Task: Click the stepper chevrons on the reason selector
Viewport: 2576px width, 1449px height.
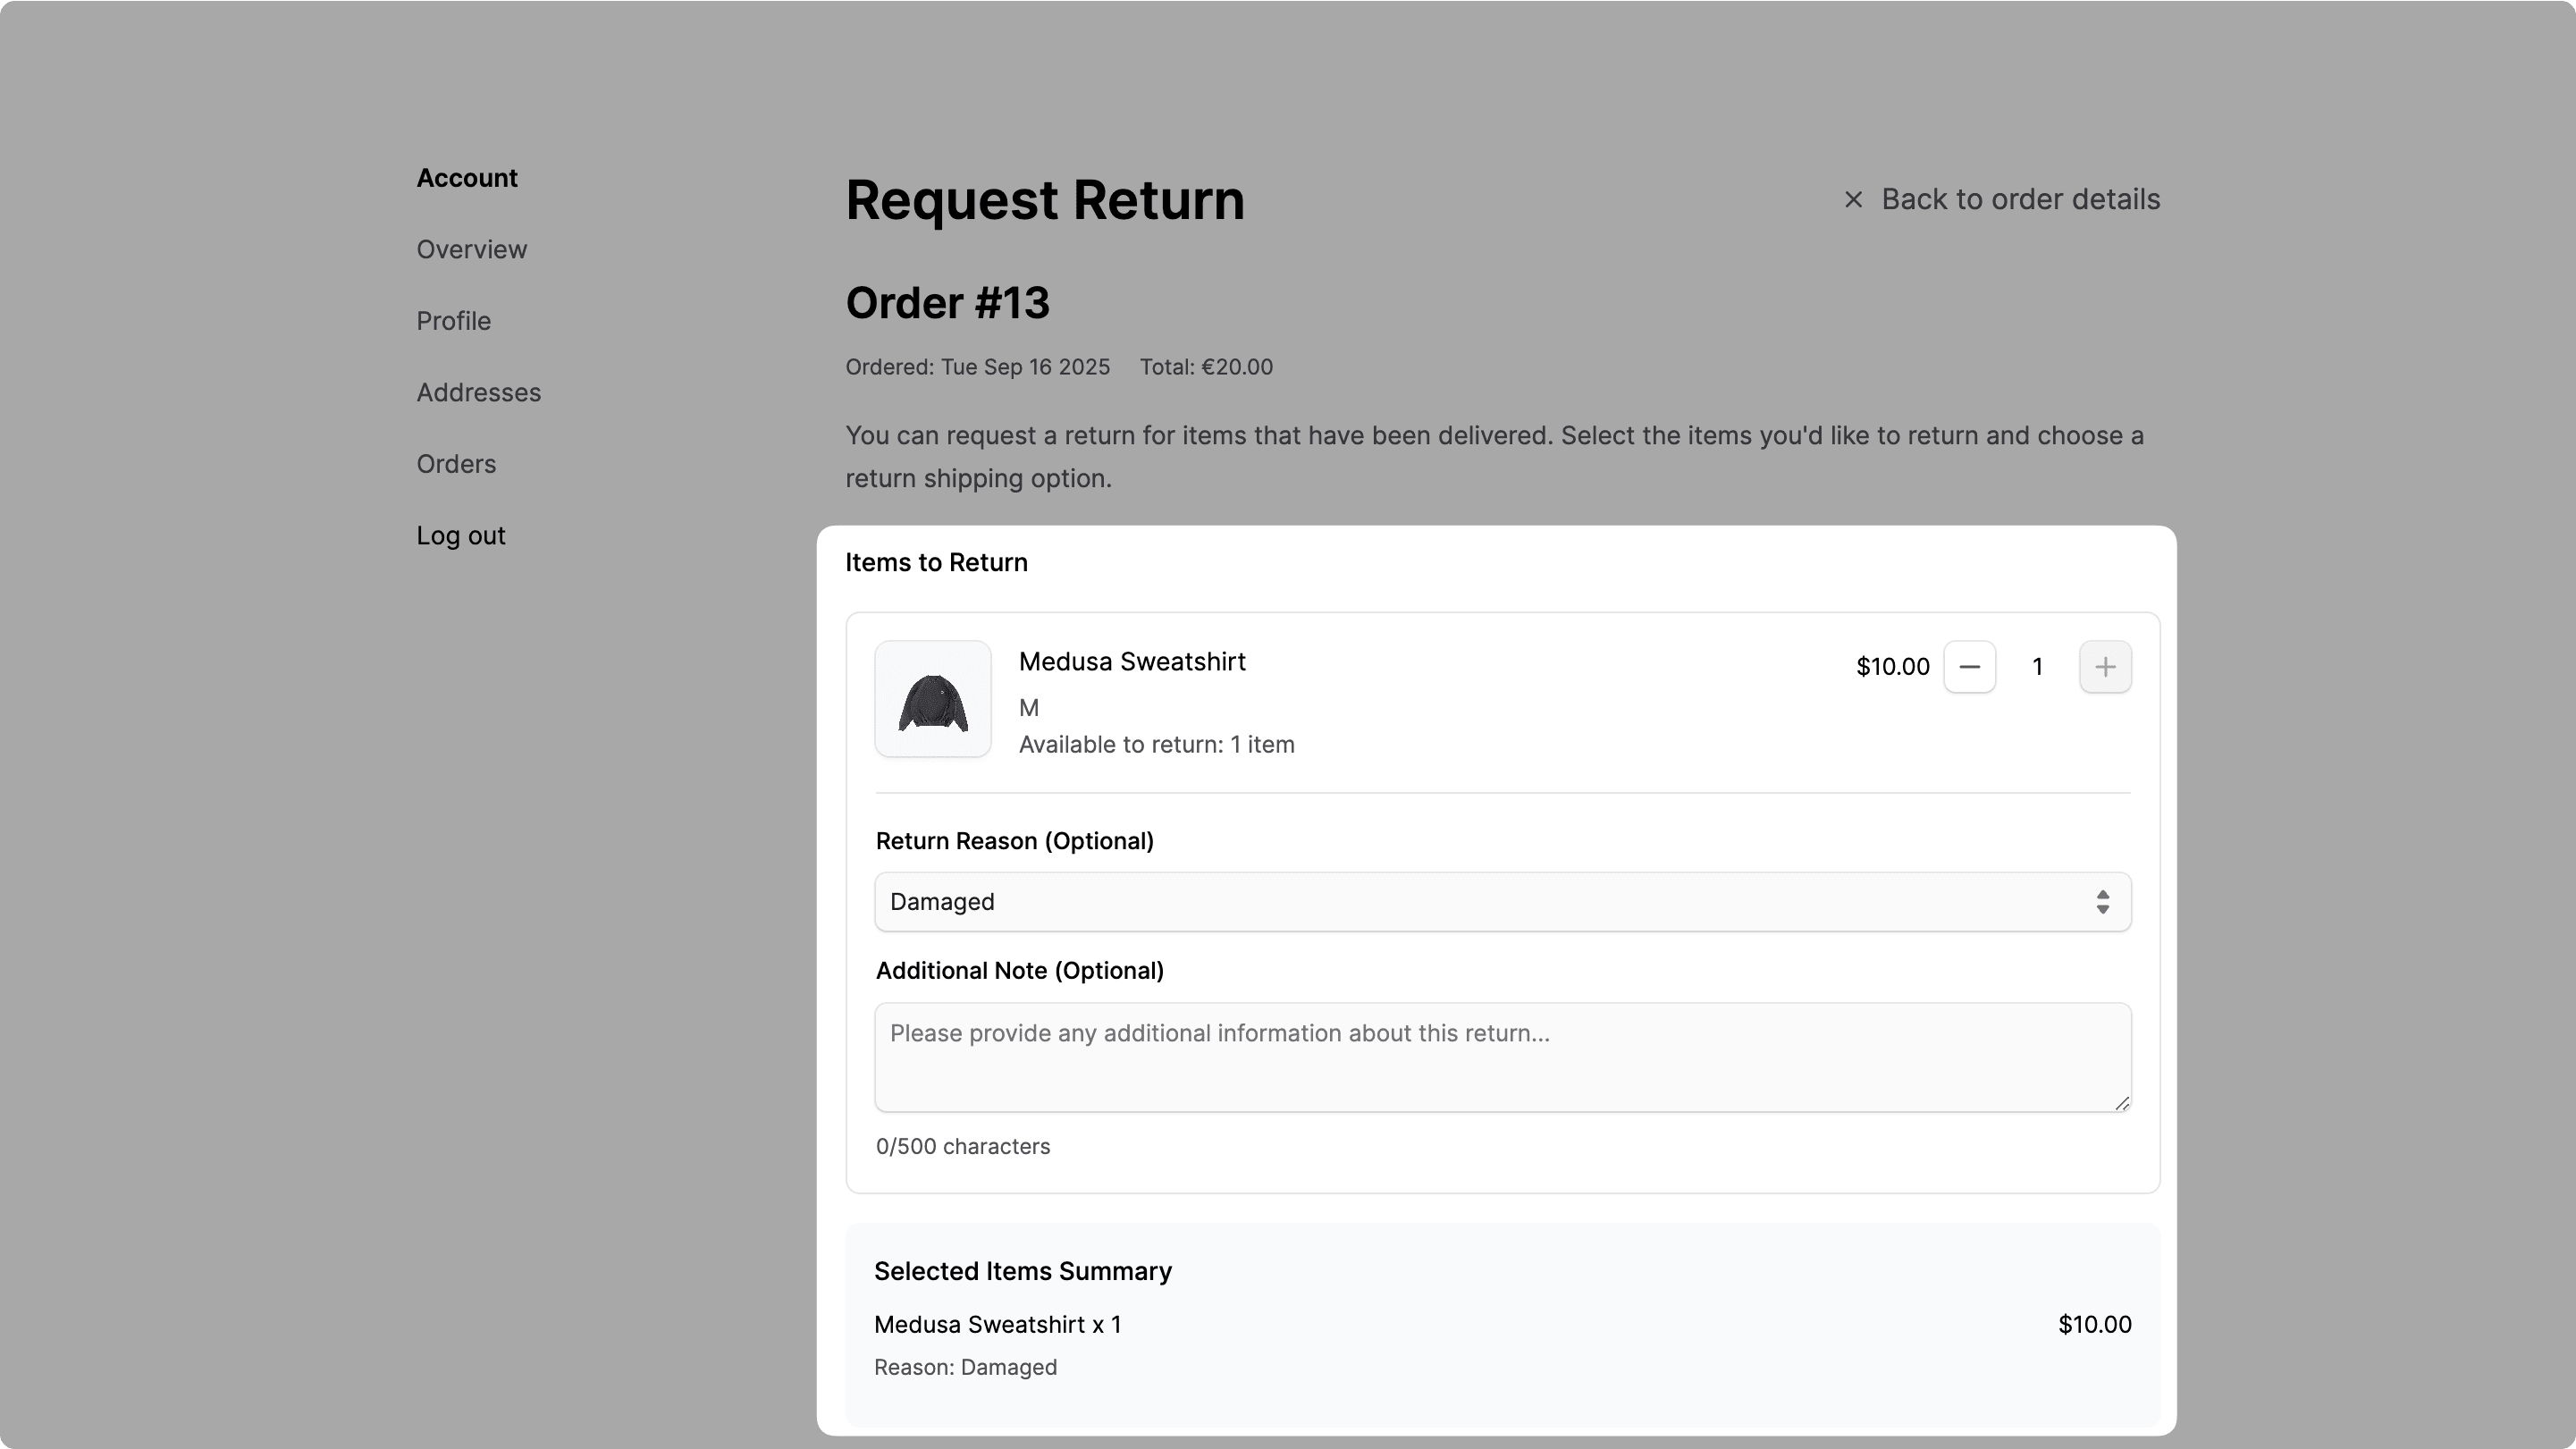Action: click(2103, 901)
